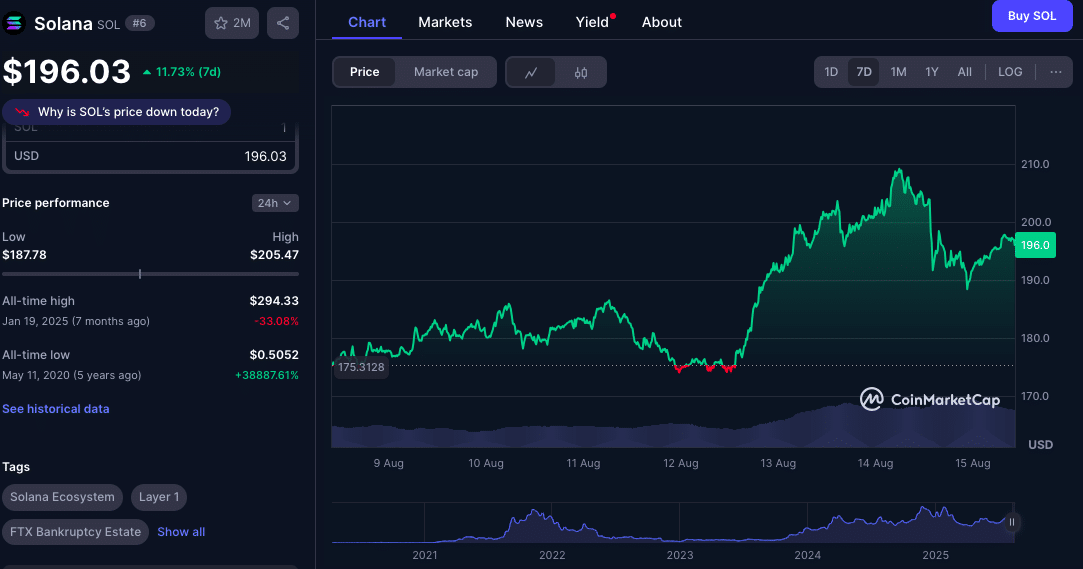Click the 2023 year label on overview
The height and width of the screenshot is (569, 1083).
[x=680, y=555]
